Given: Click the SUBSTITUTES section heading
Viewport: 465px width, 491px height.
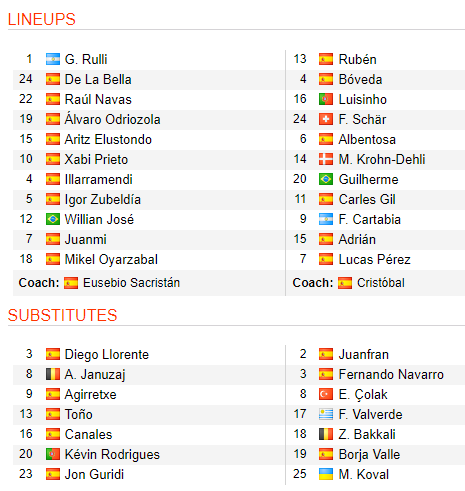Looking at the screenshot, I should [x=63, y=315].
